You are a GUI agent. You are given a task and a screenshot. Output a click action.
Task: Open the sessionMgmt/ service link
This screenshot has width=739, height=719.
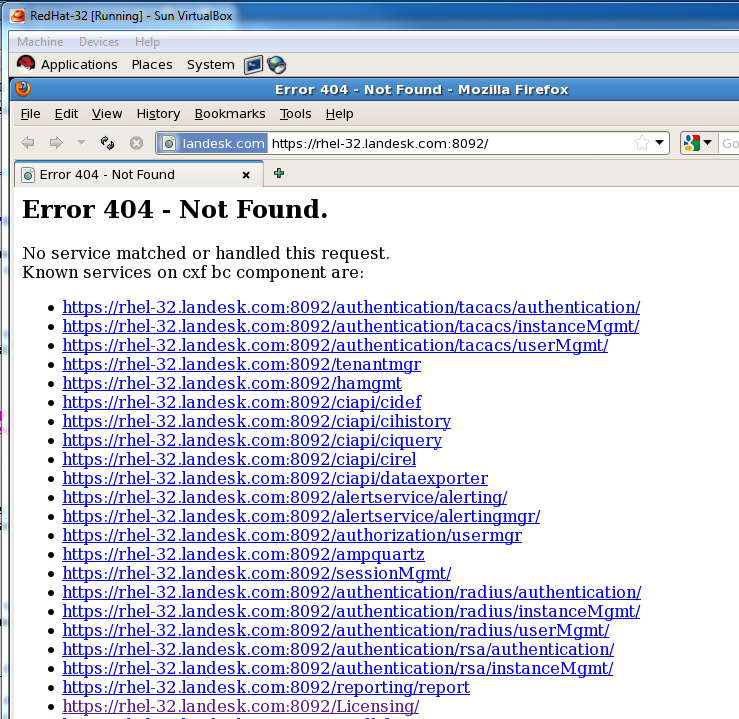pyautogui.click(x=257, y=573)
